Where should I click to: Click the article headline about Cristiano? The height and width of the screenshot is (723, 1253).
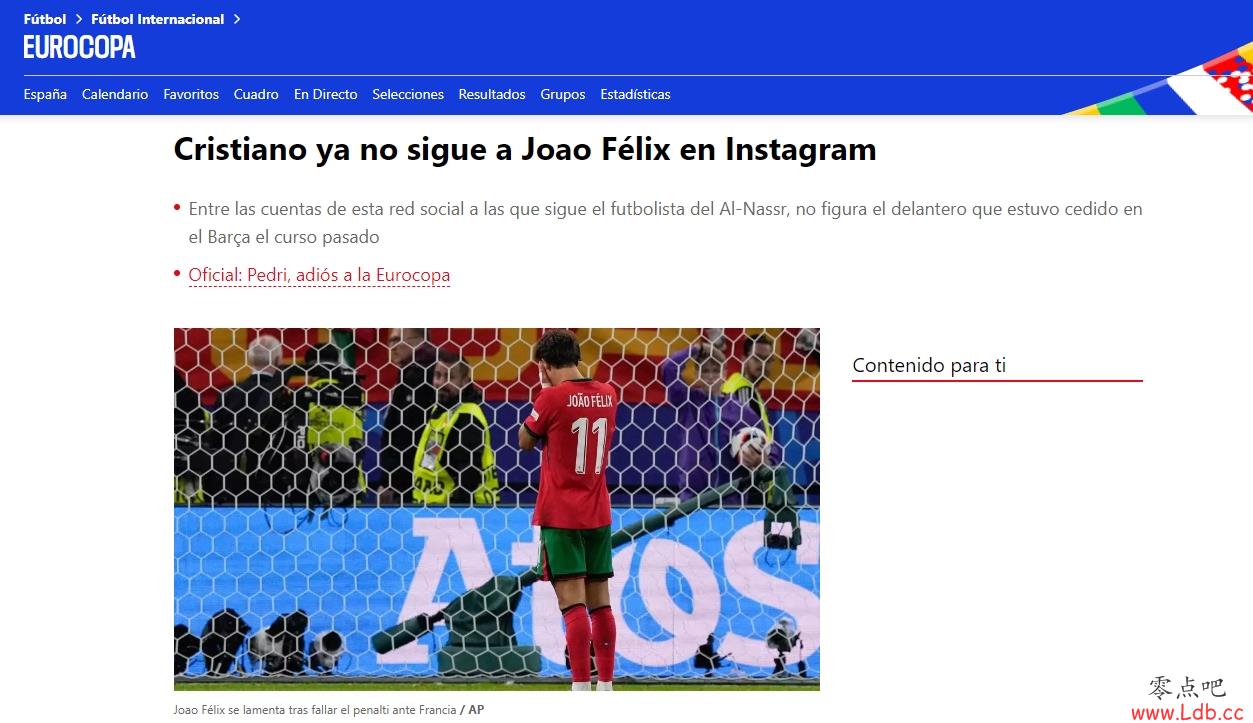[525, 149]
